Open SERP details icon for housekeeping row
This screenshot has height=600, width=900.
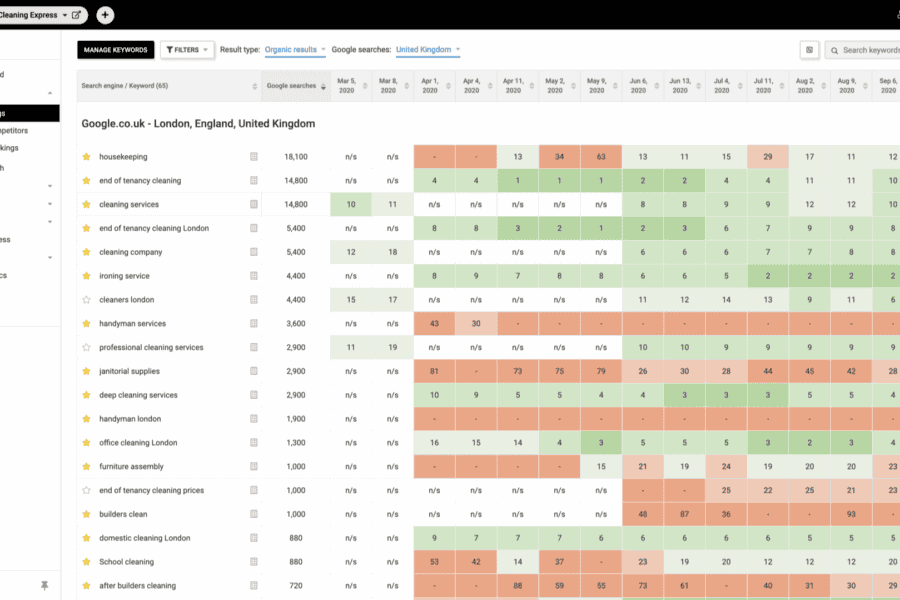(x=254, y=157)
